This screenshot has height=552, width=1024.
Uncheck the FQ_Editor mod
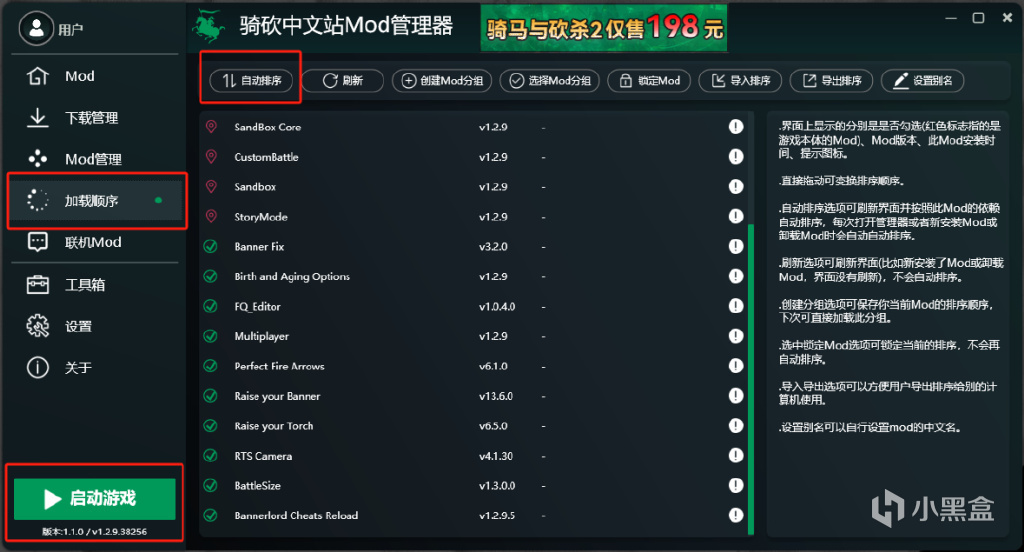[x=210, y=306]
